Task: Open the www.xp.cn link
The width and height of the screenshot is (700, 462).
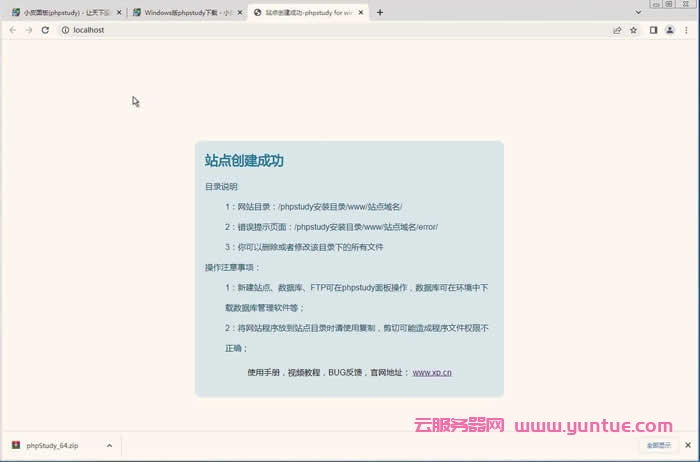Action: point(432,372)
